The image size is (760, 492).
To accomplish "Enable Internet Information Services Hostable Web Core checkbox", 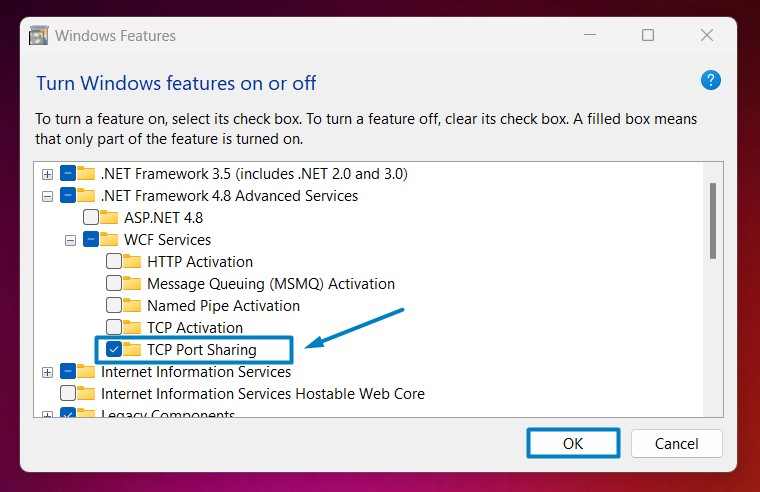I will click(68, 393).
